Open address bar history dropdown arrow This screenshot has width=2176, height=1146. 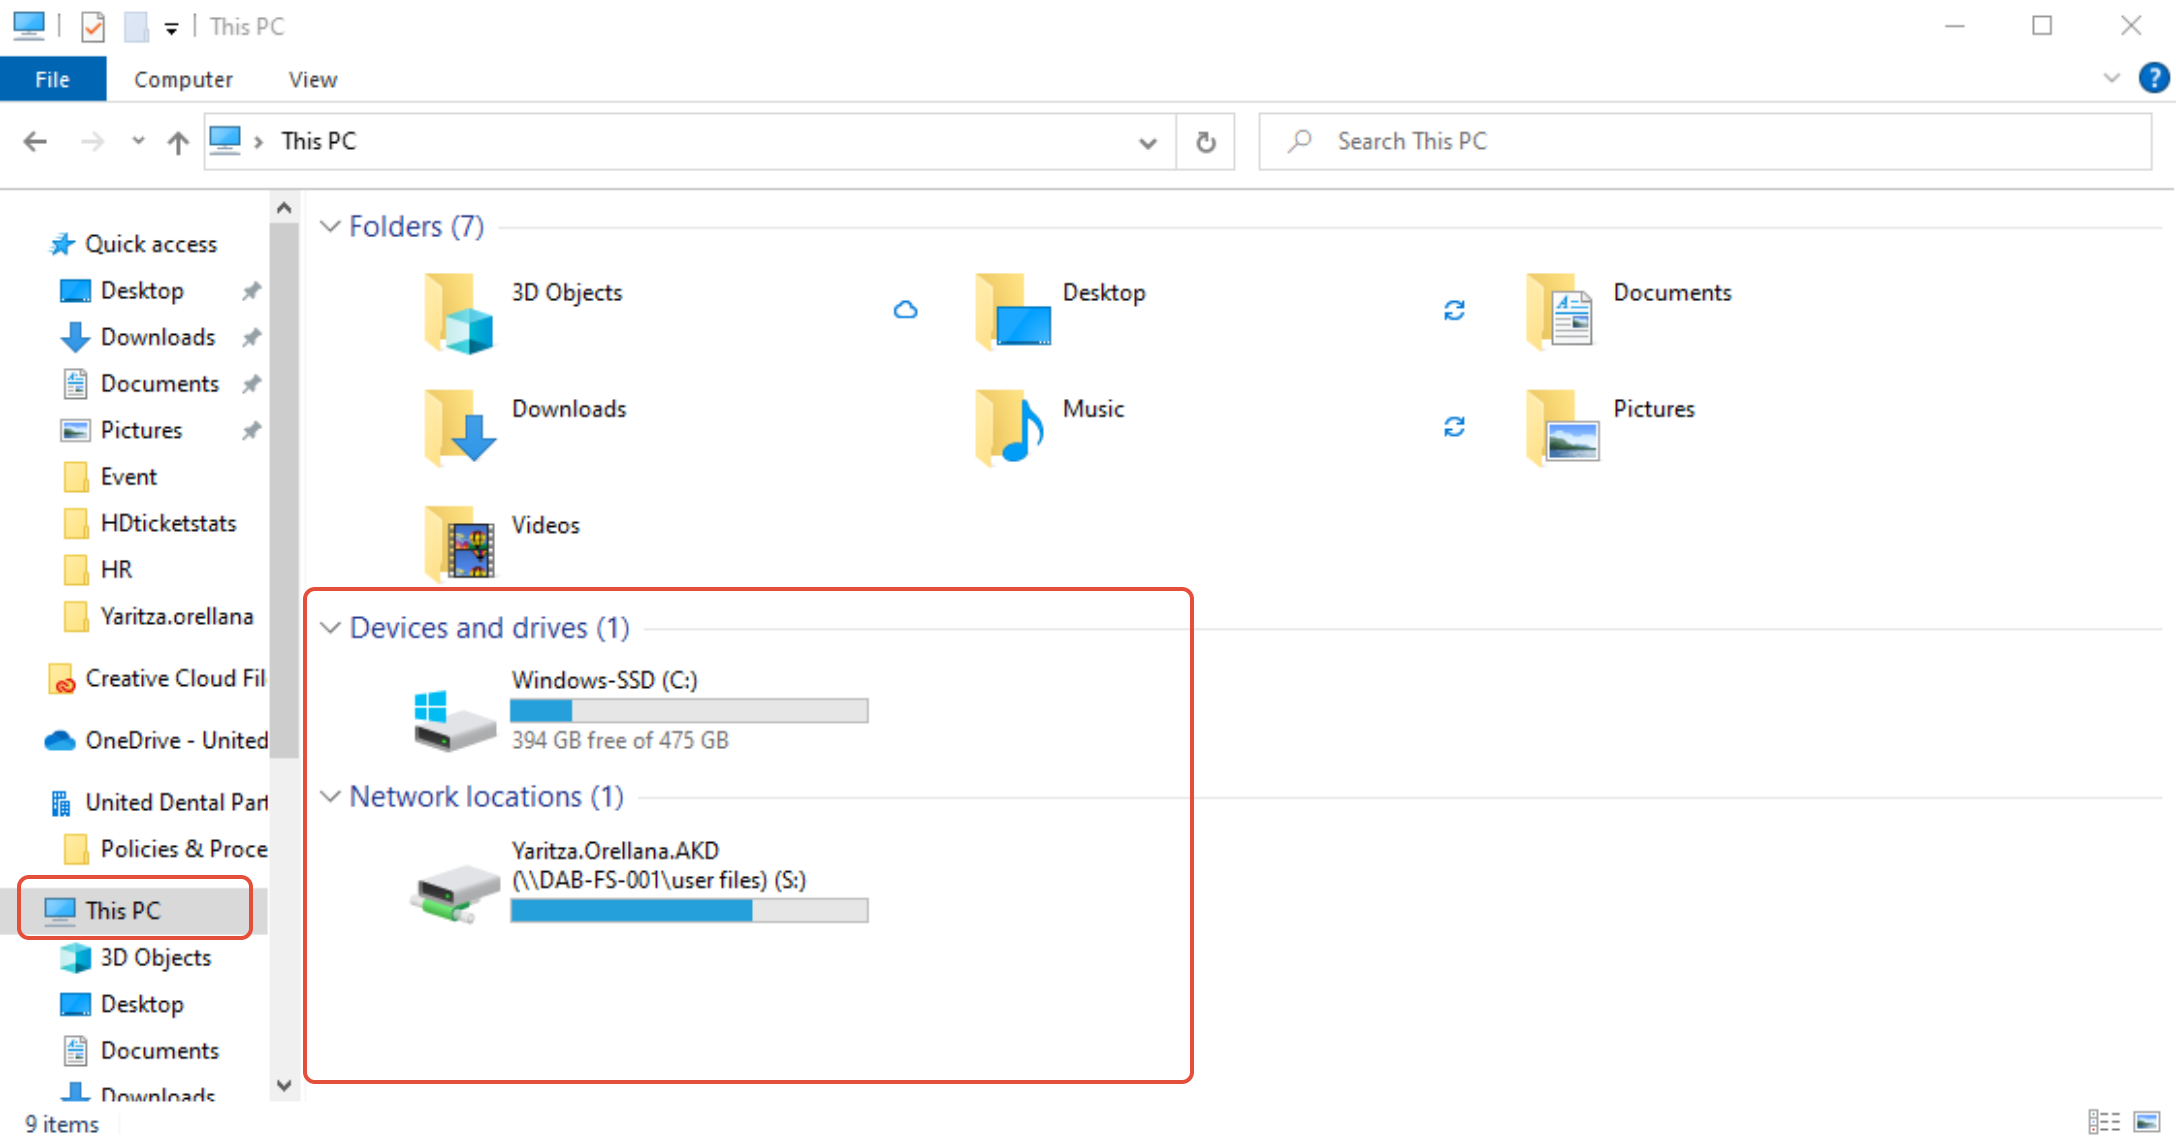(1148, 143)
